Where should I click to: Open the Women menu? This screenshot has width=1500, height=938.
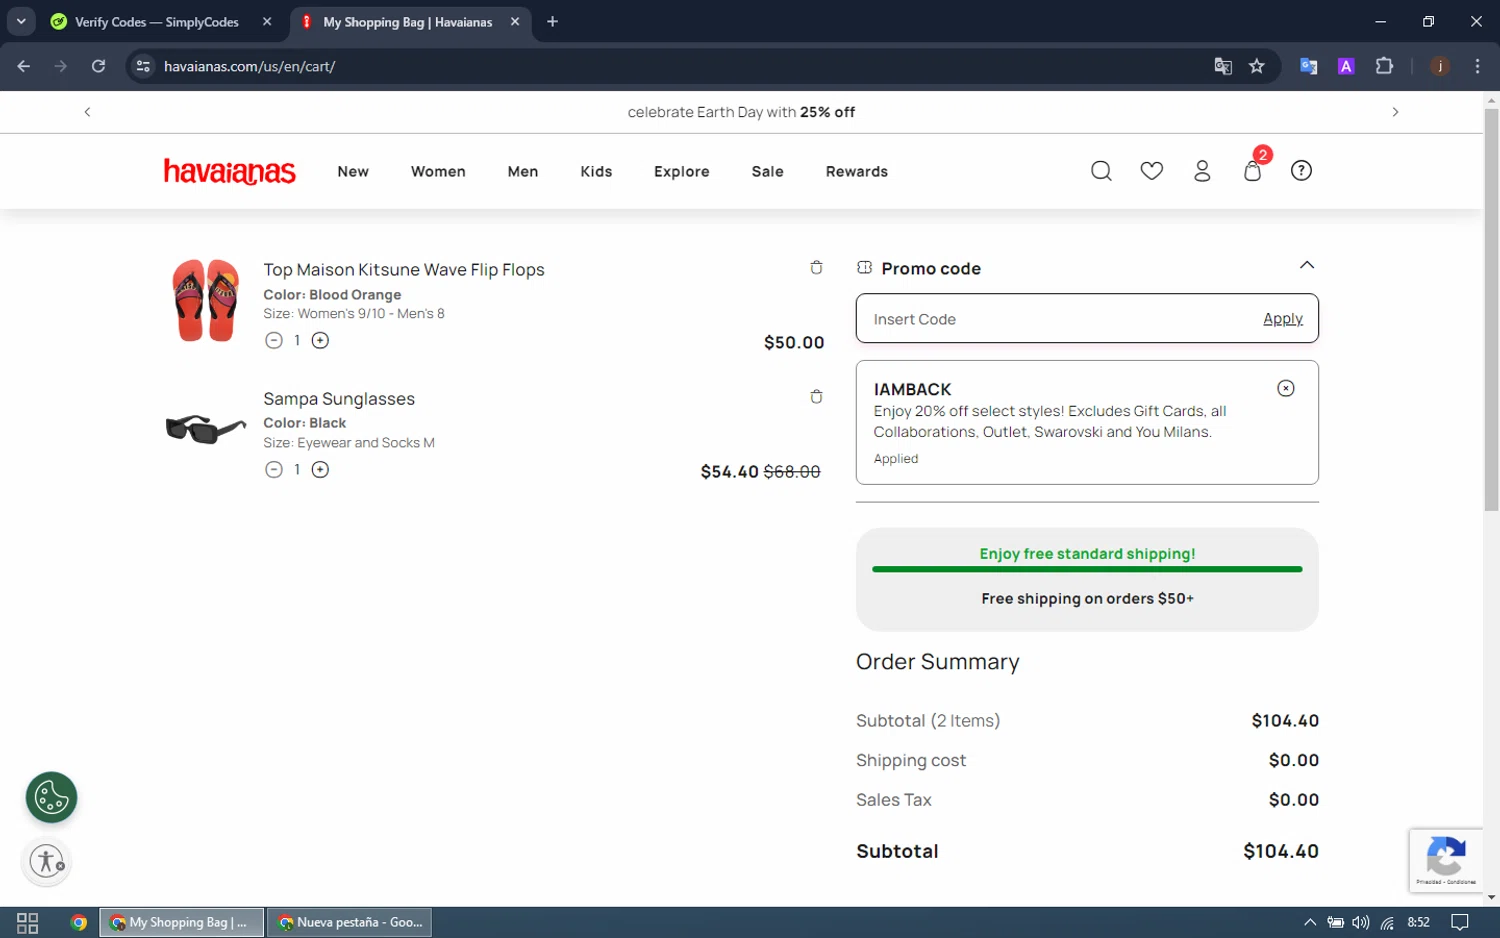pyautogui.click(x=438, y=172)
